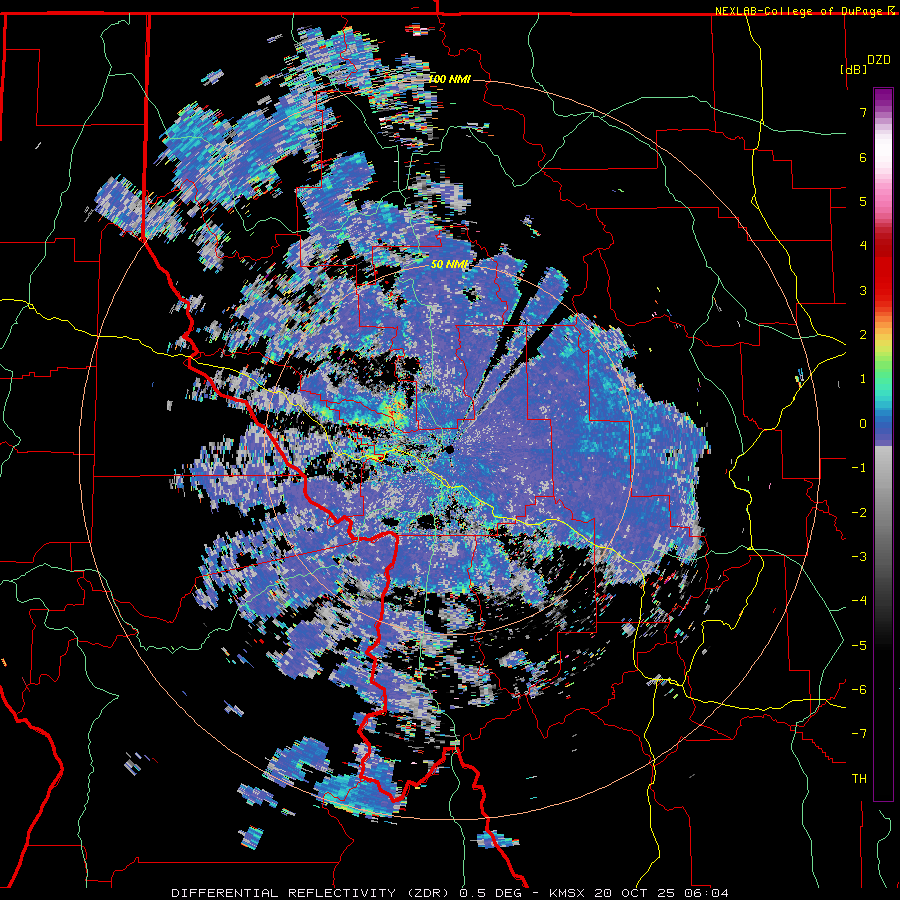Click the TH threshold label on the scale
This screenshot has width=900, height=900.
(x=859, y=779)
